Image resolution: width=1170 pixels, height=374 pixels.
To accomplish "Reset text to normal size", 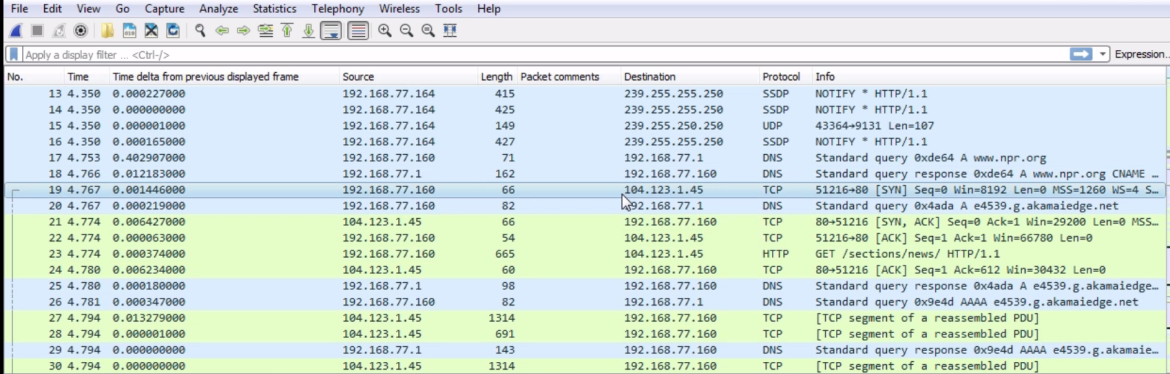I will click(428, 31).
